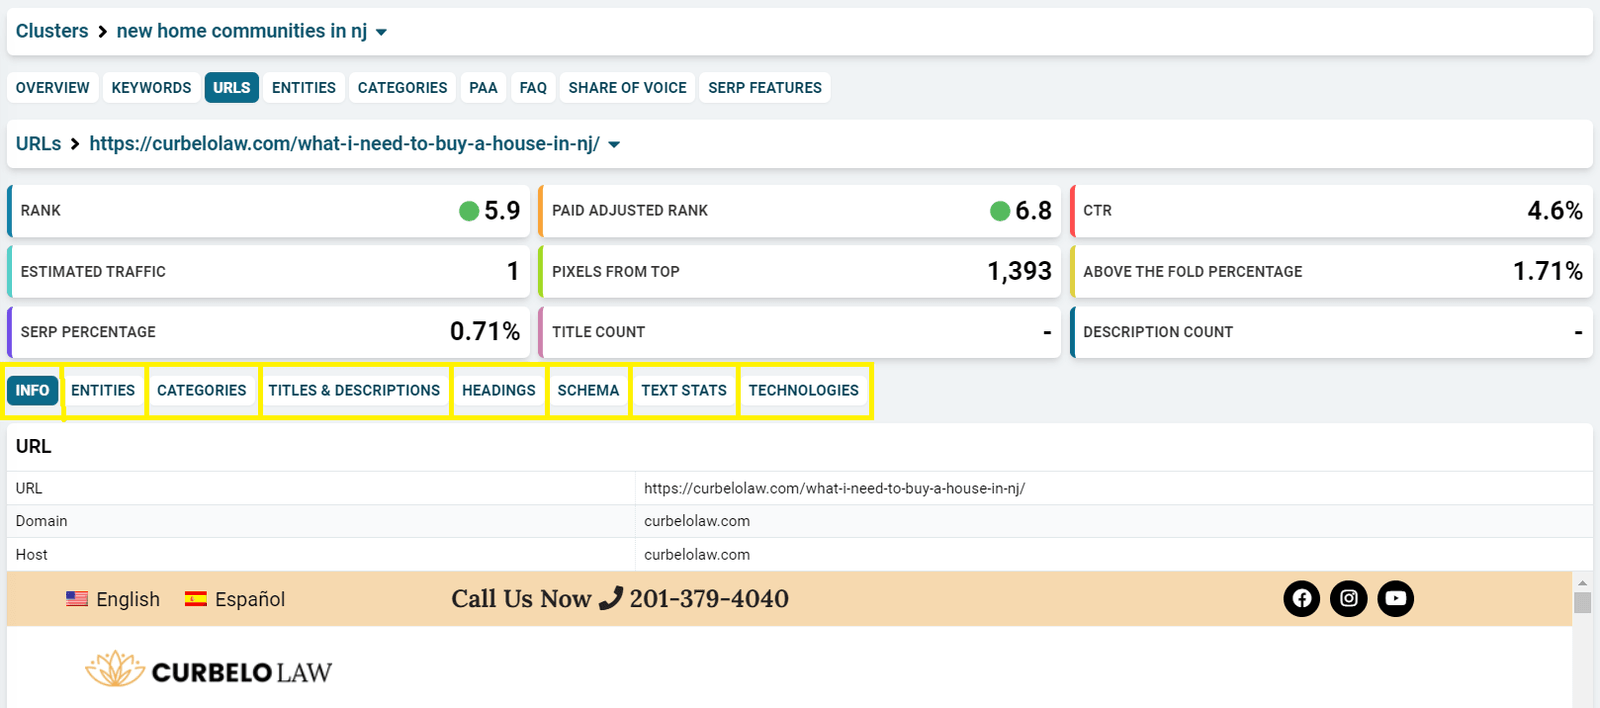The width and height of the screenshot is (1600, 708).
Task: Click the preview pane scrollbar thumb
Action: click(x=1582, y=602)
